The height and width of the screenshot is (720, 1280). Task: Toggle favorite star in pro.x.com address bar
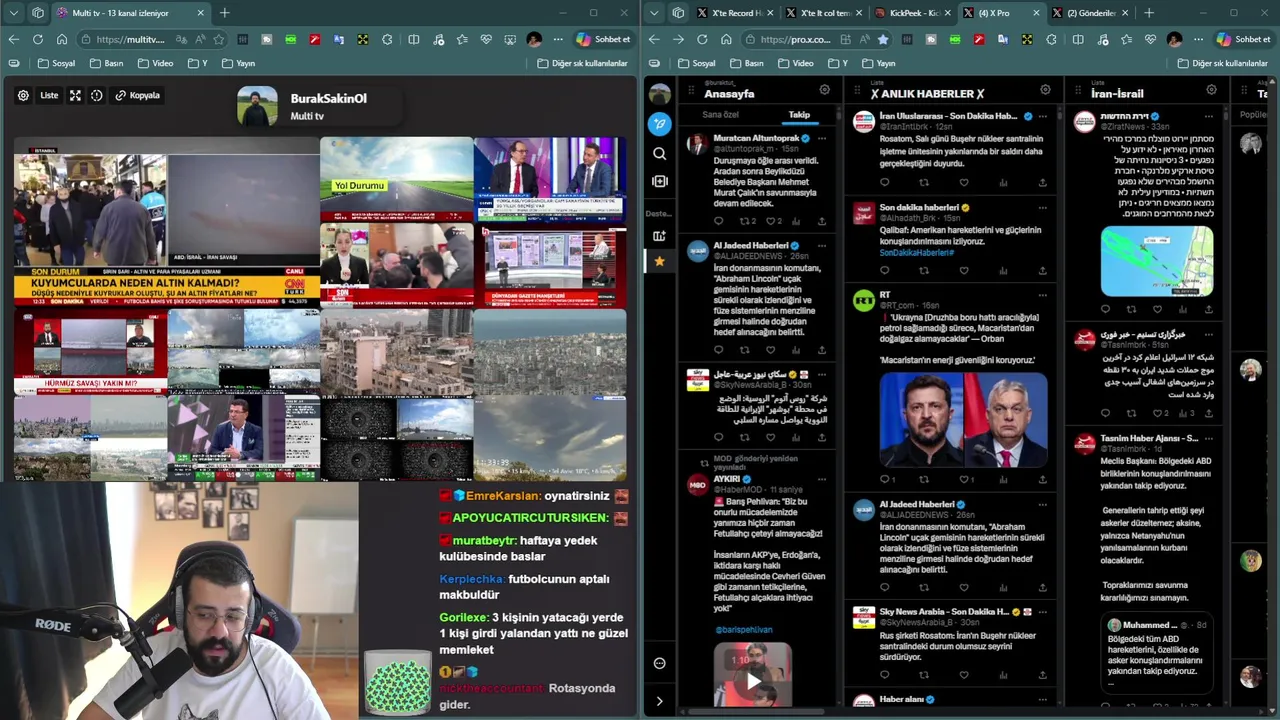(882, 39)
